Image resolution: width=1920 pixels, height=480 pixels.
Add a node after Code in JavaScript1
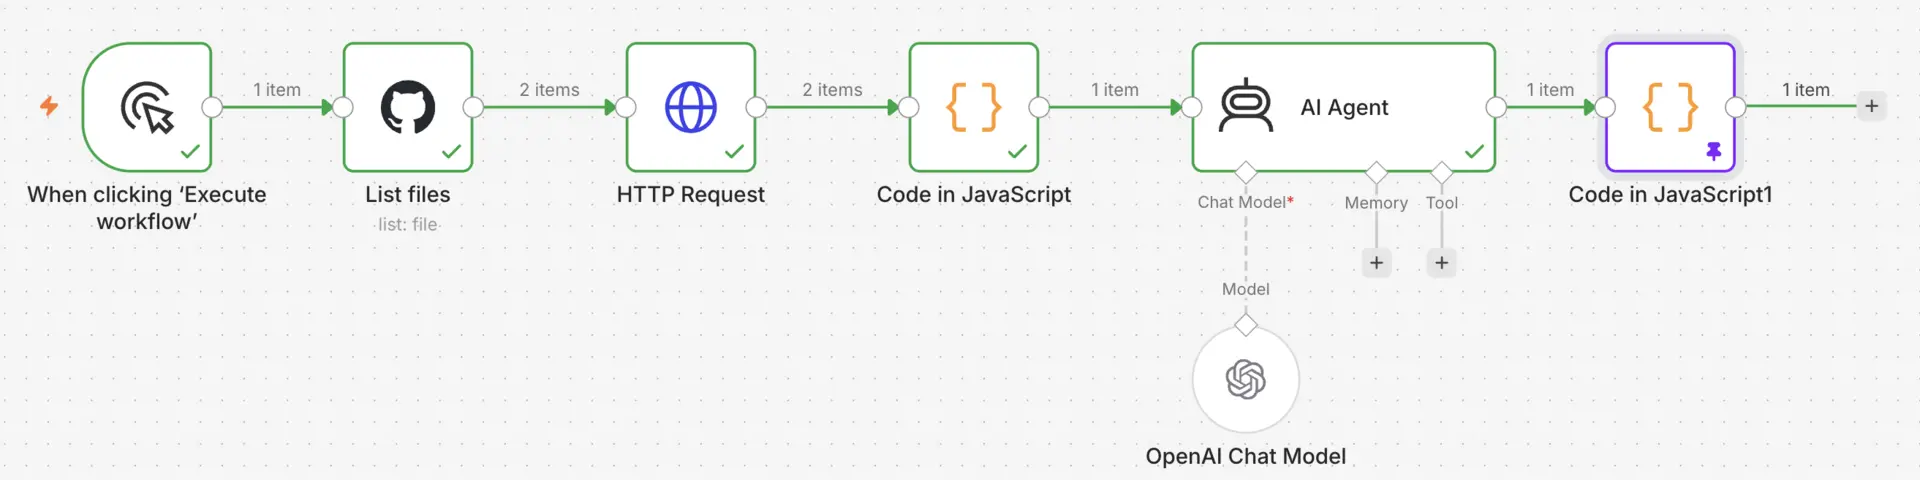1871,106
